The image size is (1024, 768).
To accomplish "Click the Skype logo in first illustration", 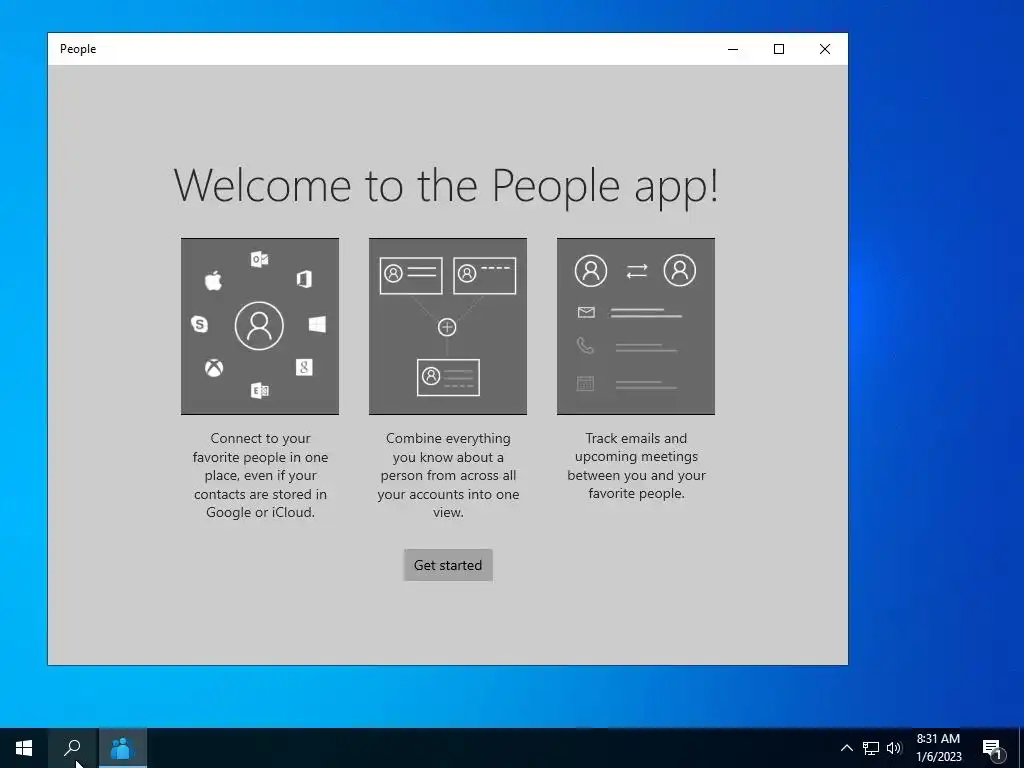I will [199, 324].
